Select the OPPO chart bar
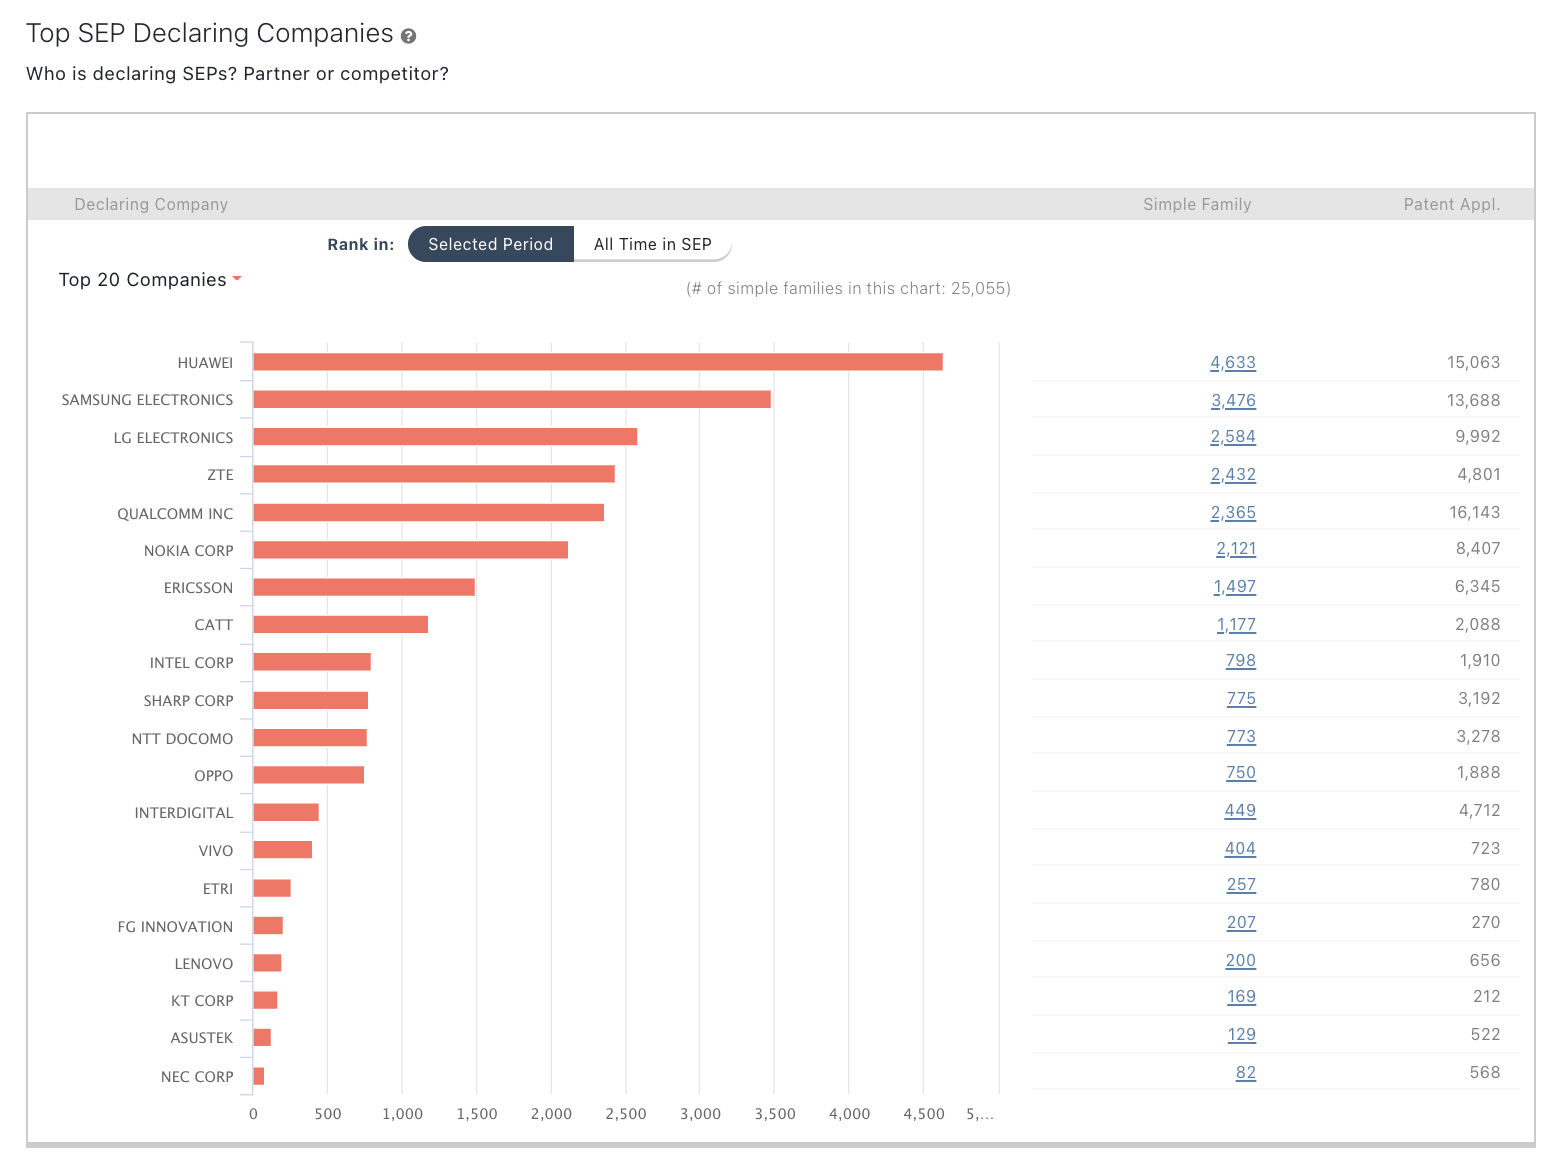1568x1172 pixels. click(309, 775)
